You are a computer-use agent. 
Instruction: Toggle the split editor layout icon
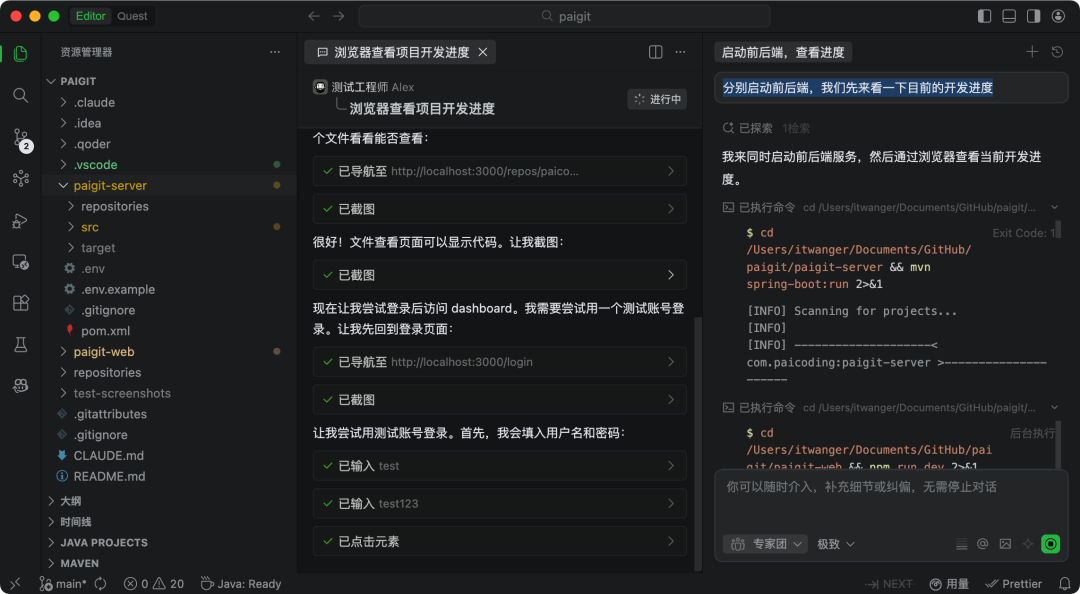point(654,50)
